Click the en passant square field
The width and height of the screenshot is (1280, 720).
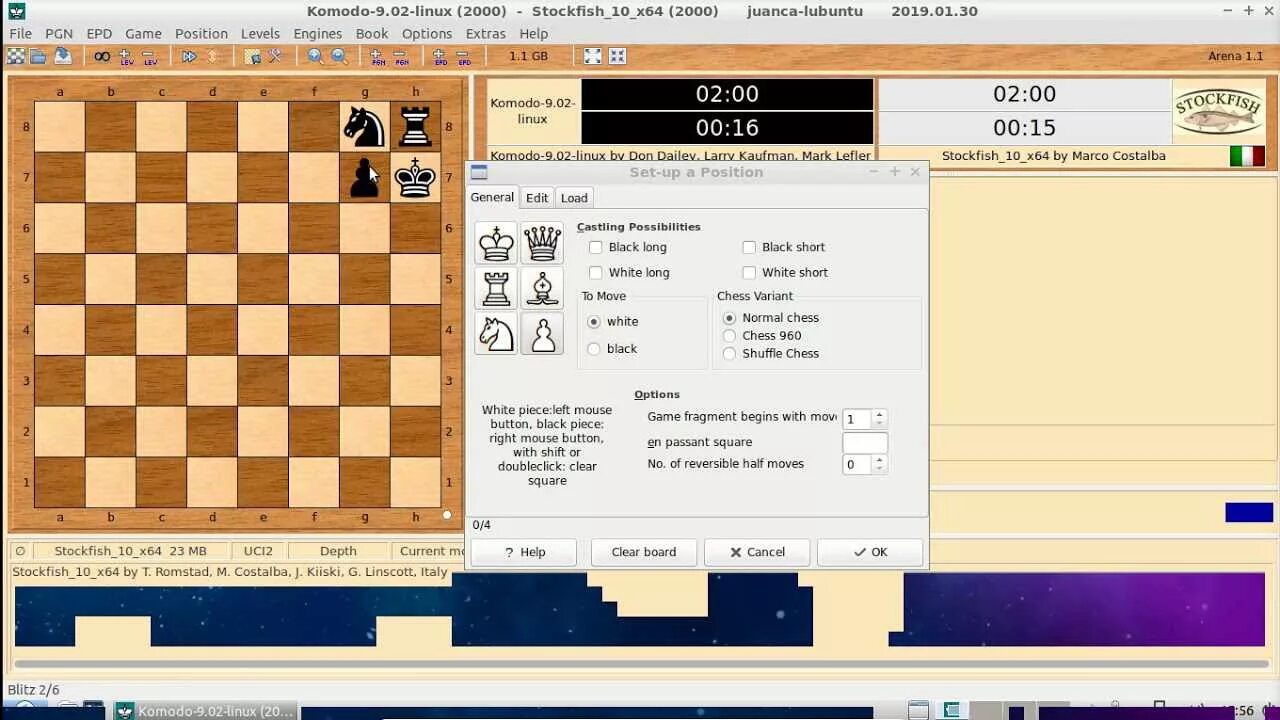pos(865,442)
